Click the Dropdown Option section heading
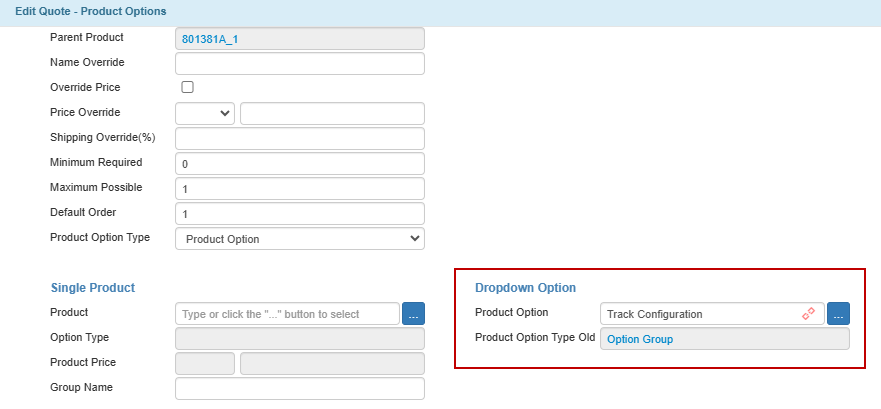 525,288
